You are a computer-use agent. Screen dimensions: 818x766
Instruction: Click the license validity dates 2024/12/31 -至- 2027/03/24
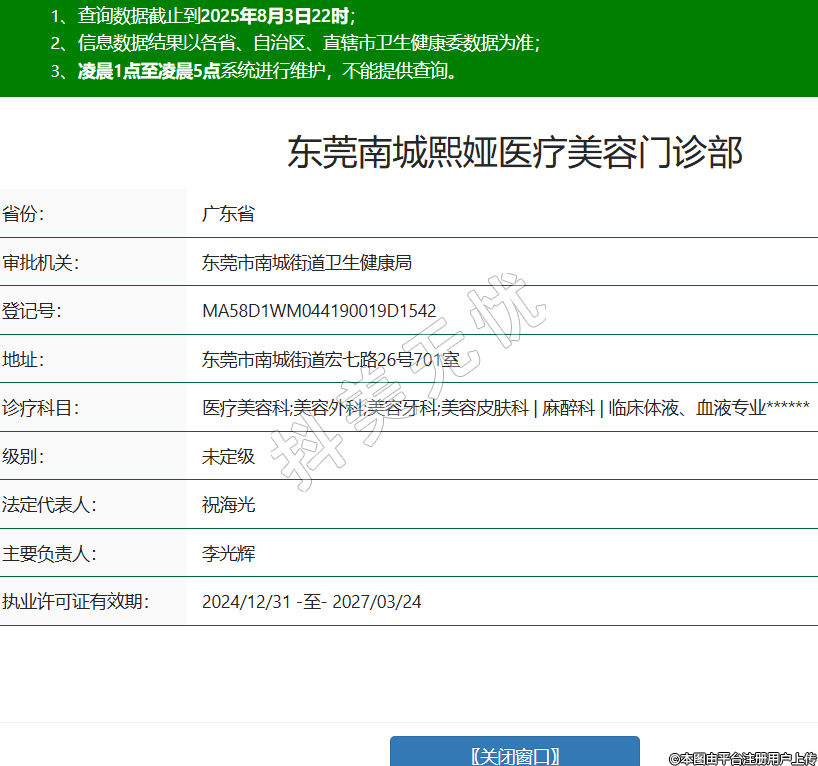pos(311,602)
